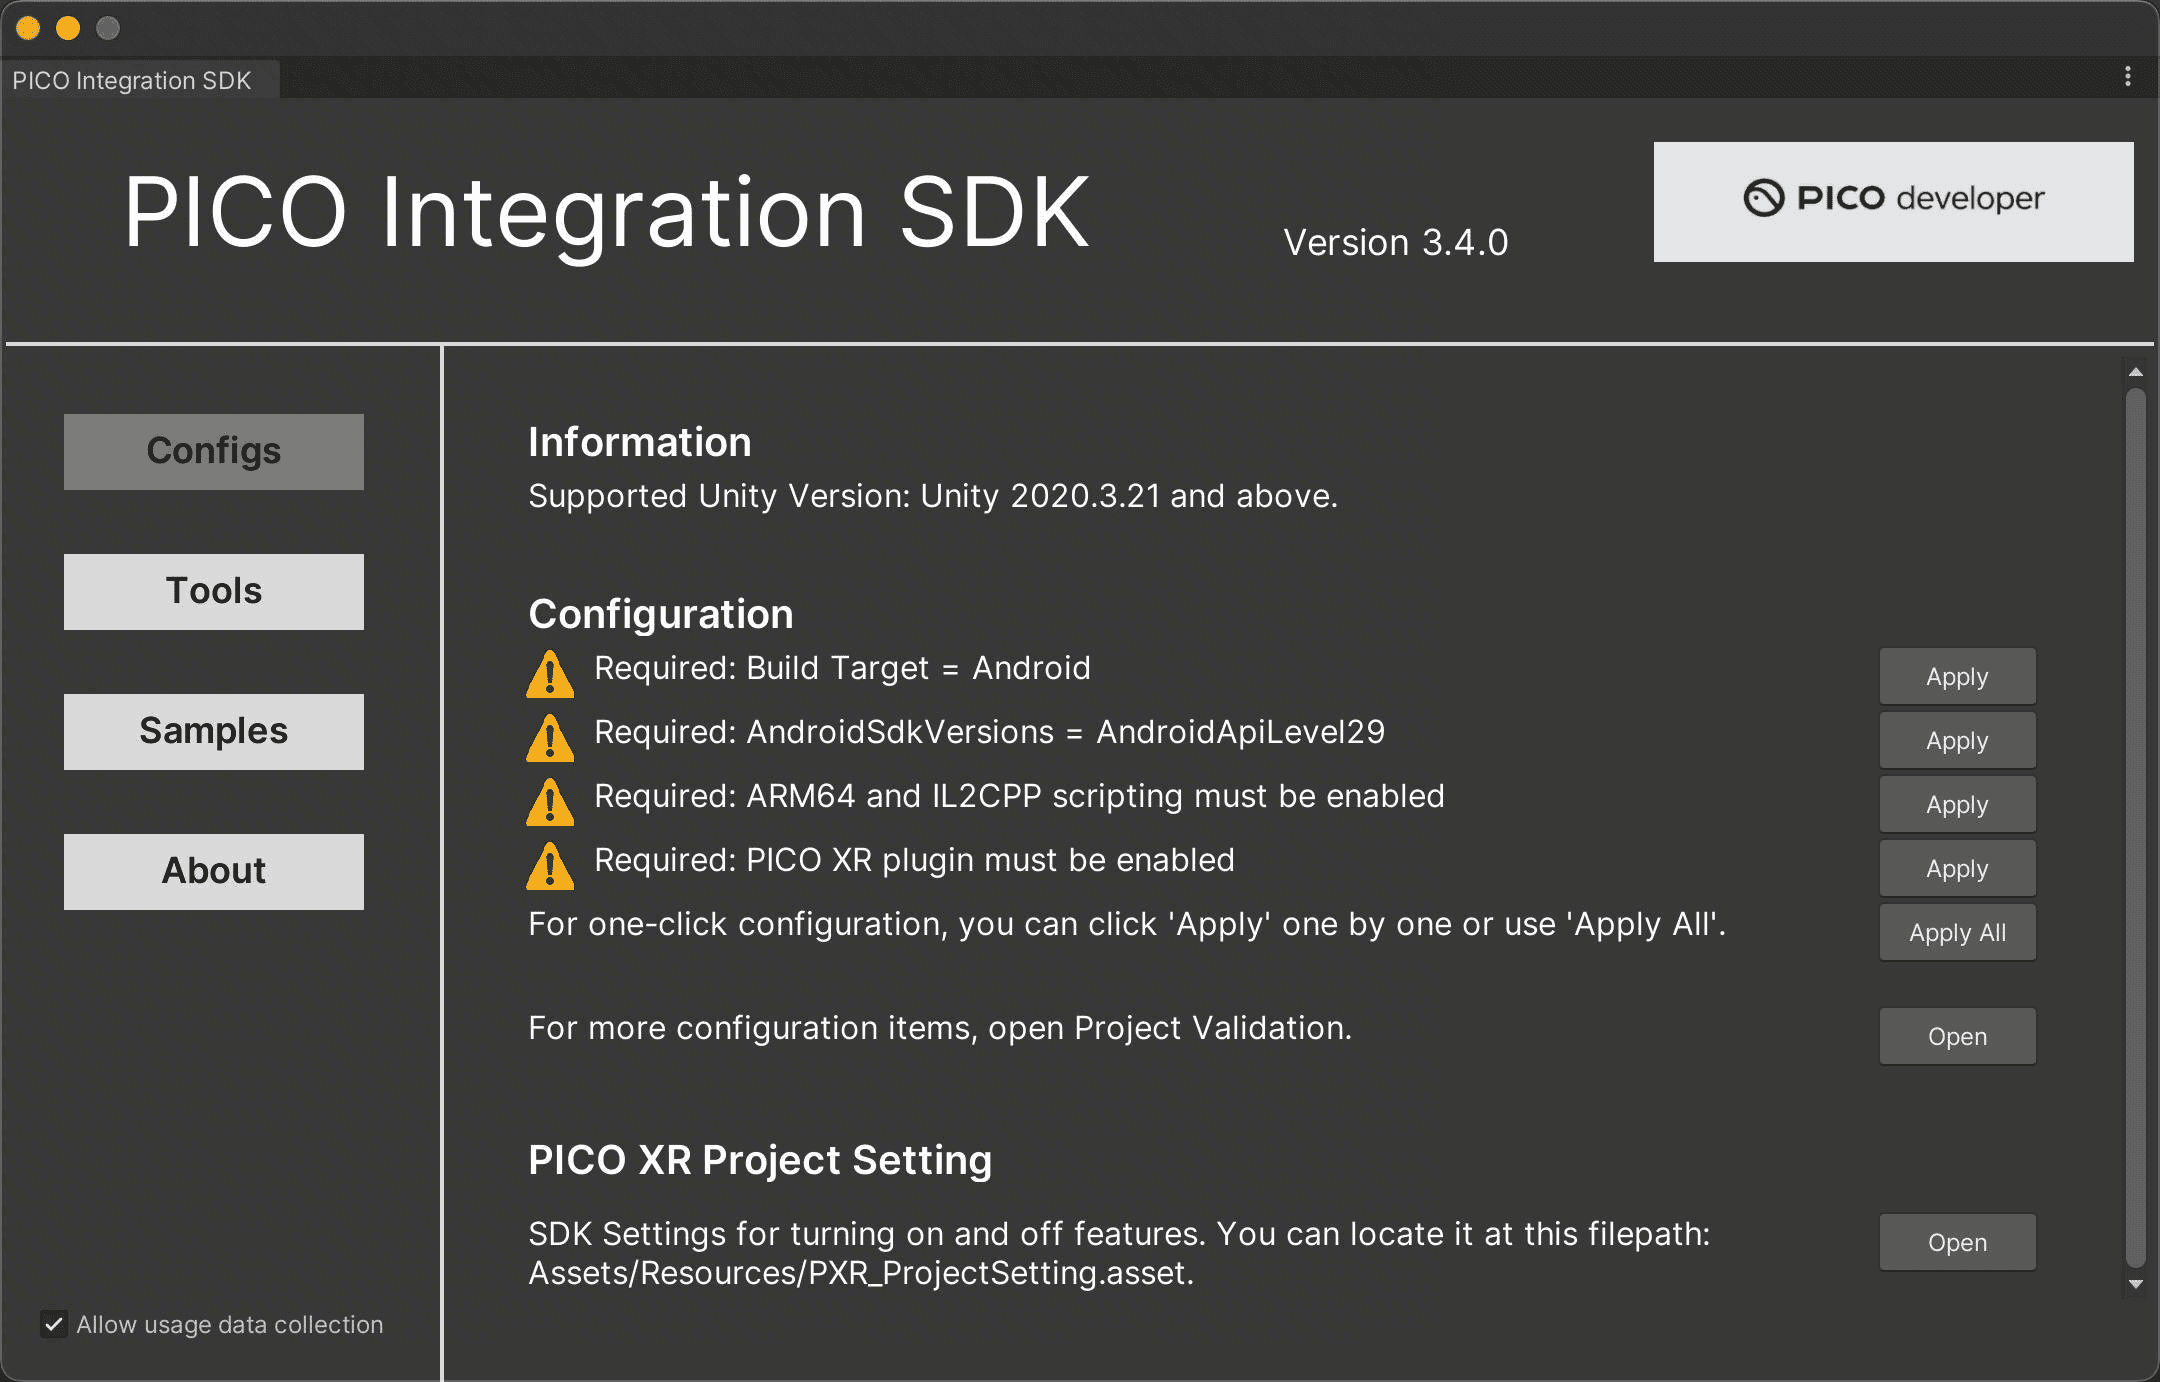2160x1382 pixels.
Task: Click the vertical scrollbar thumb
Action: pos(2136,828)
